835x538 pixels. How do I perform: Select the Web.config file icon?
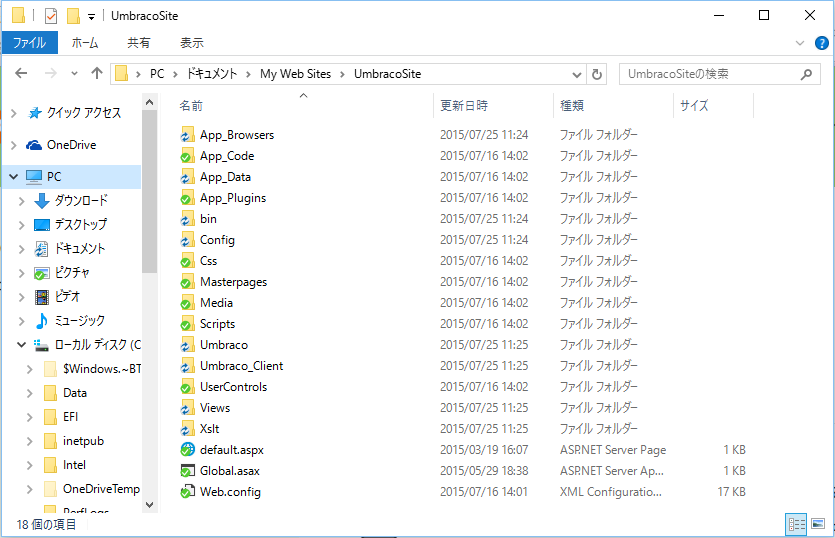(x=187, y=492)
